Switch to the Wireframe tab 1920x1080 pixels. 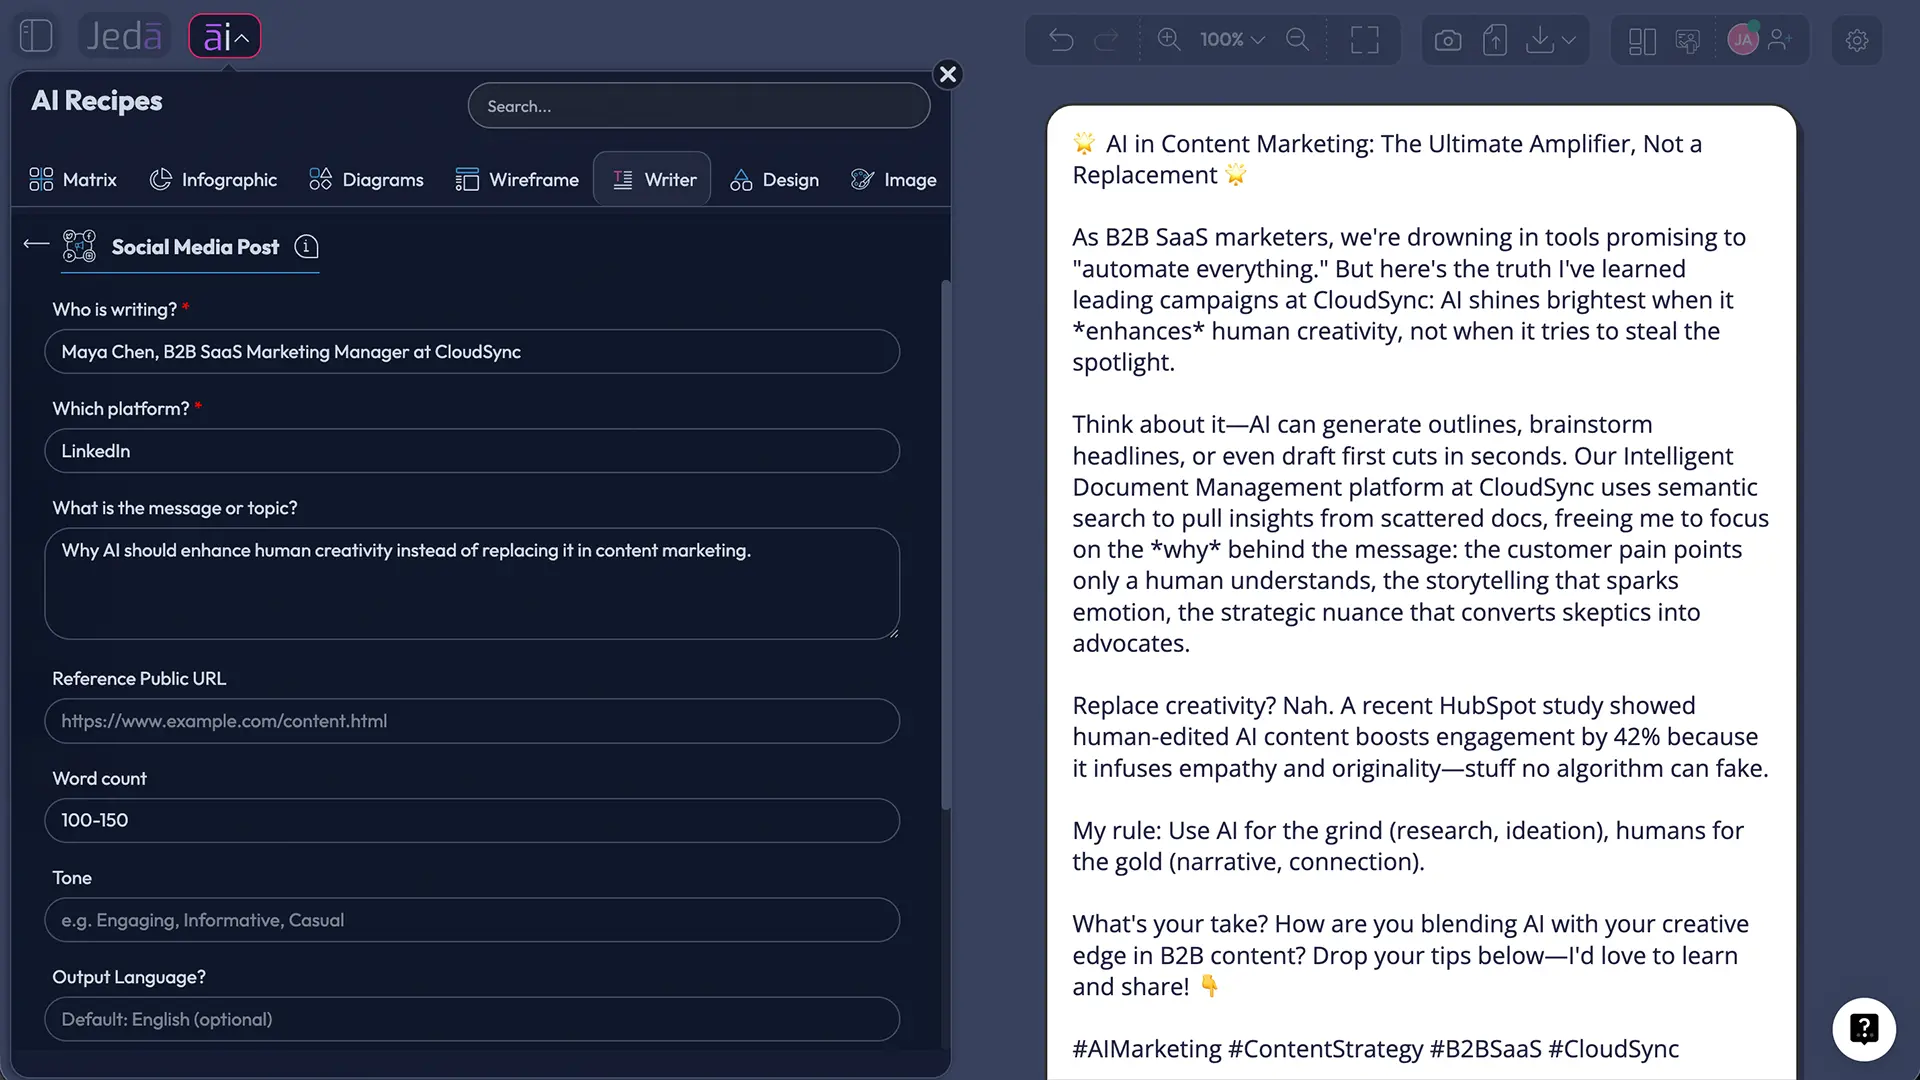point(517,179)
